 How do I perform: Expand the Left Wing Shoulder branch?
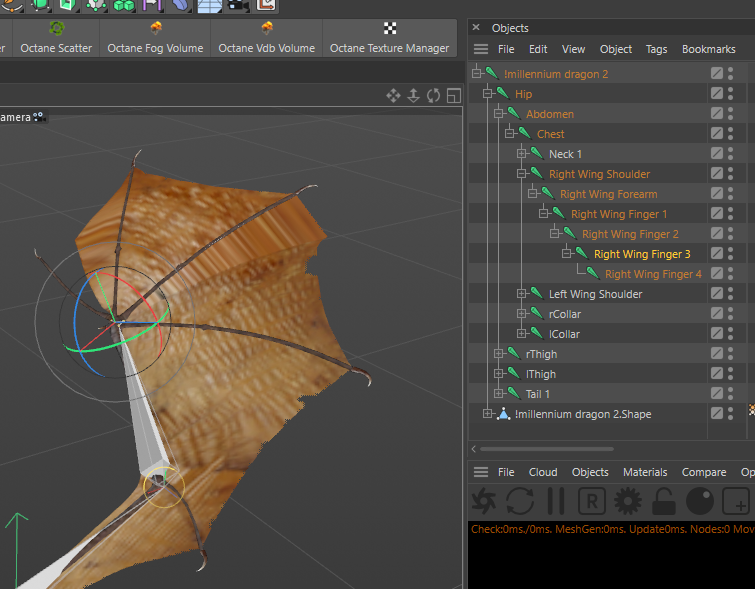pos(522,294)
